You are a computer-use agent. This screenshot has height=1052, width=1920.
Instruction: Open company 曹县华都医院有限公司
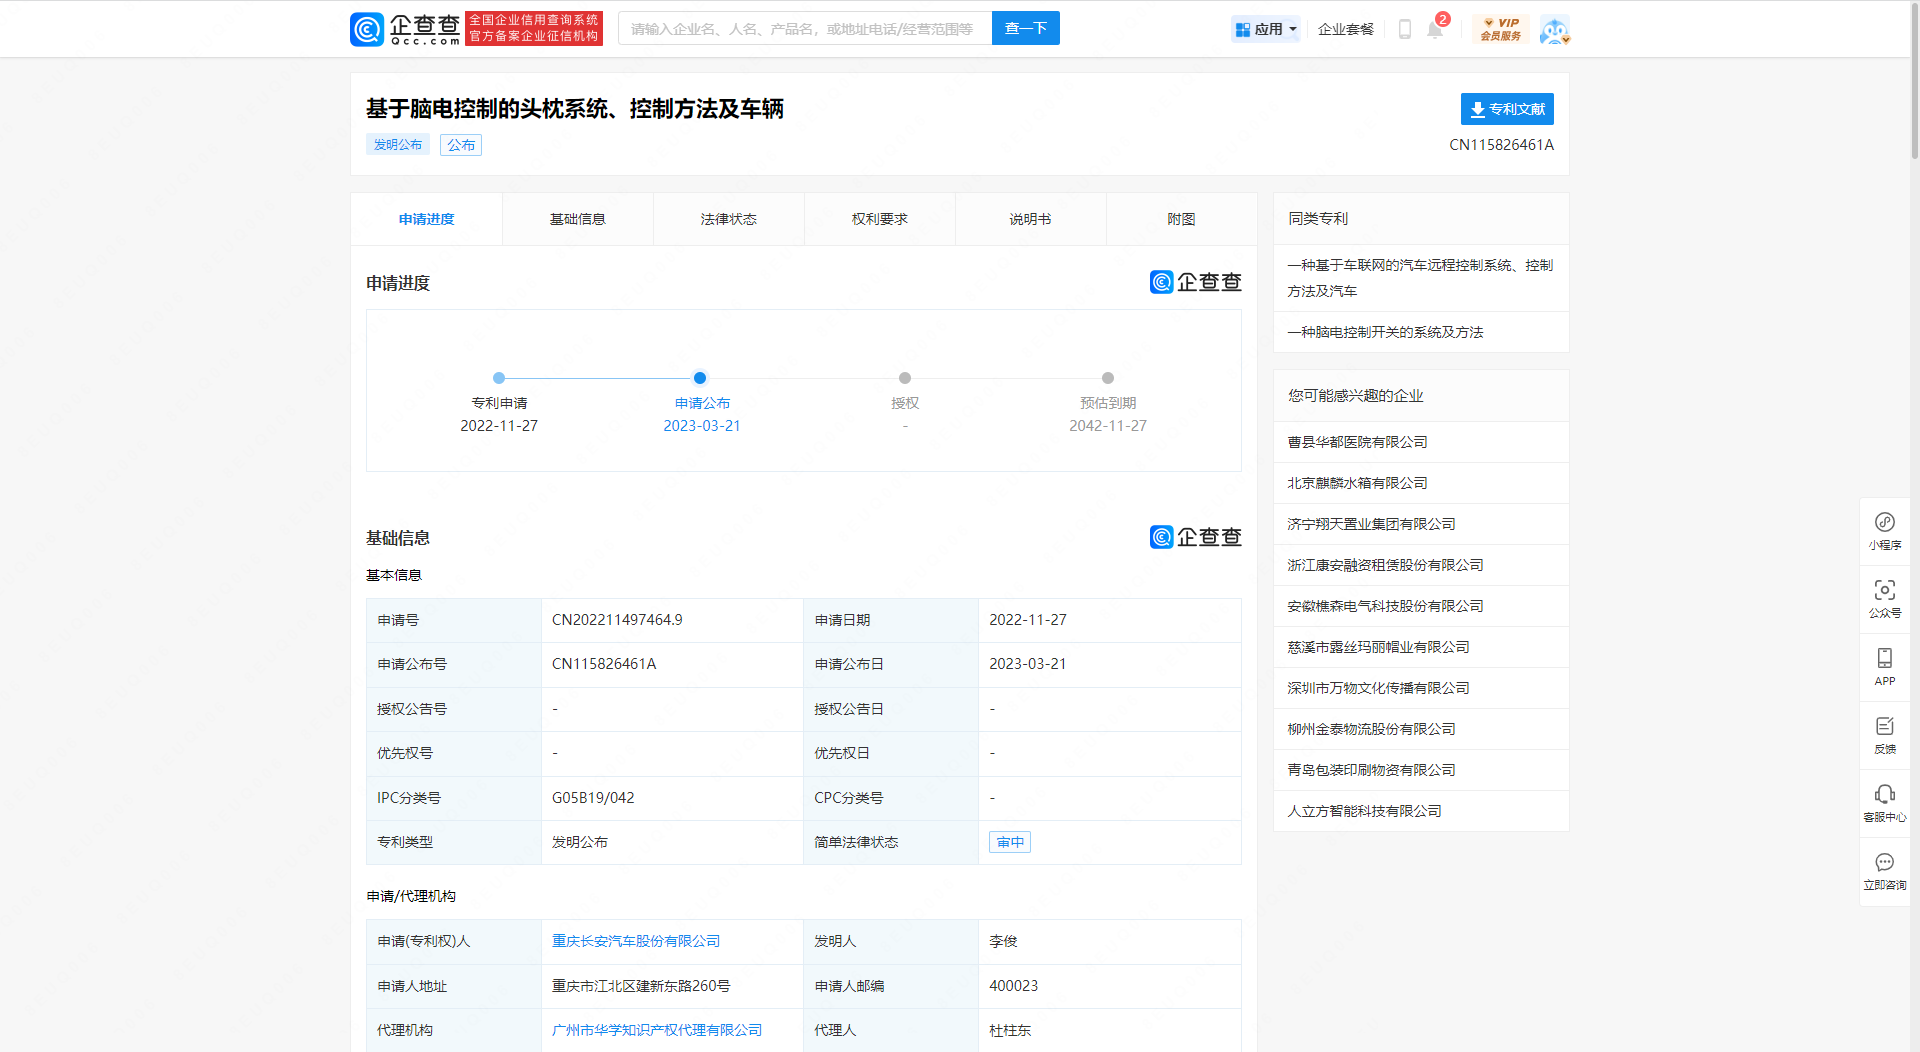1357,442
